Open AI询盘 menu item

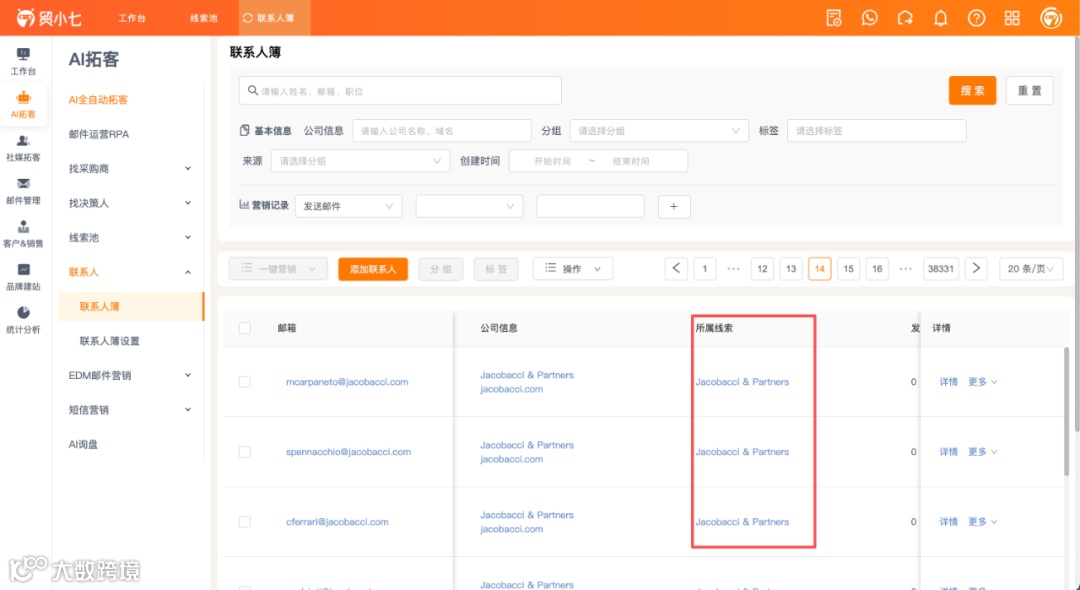83,445
